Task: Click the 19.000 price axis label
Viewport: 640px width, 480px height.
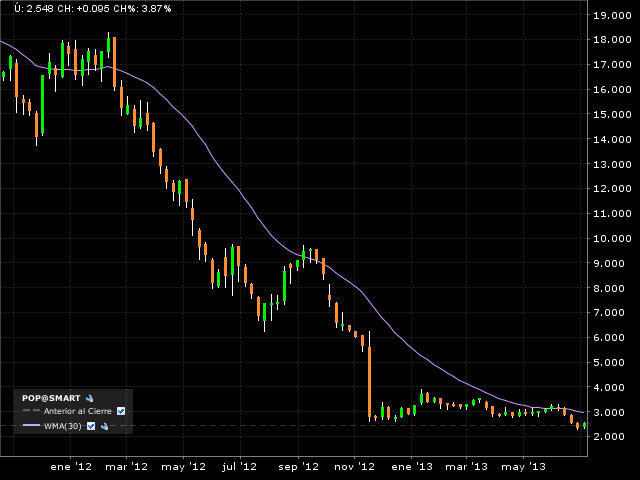Action: 612,16
